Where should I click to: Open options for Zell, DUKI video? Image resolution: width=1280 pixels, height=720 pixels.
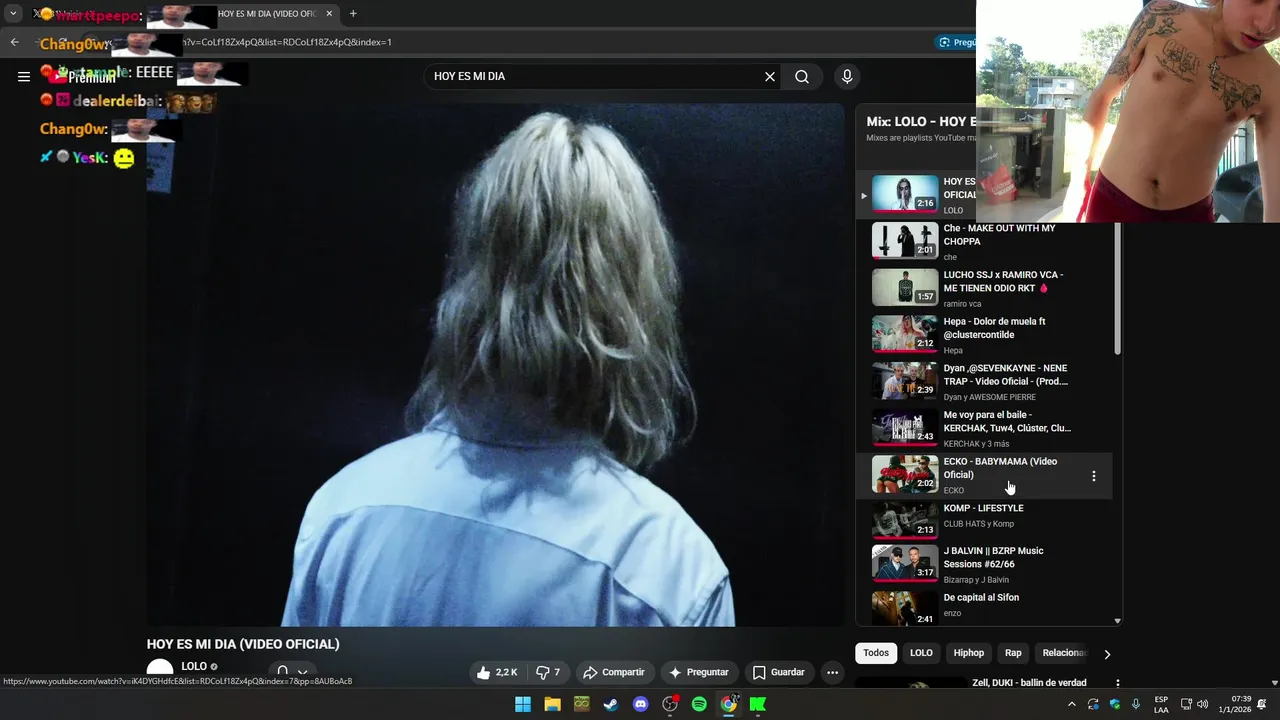[1117, 683]
